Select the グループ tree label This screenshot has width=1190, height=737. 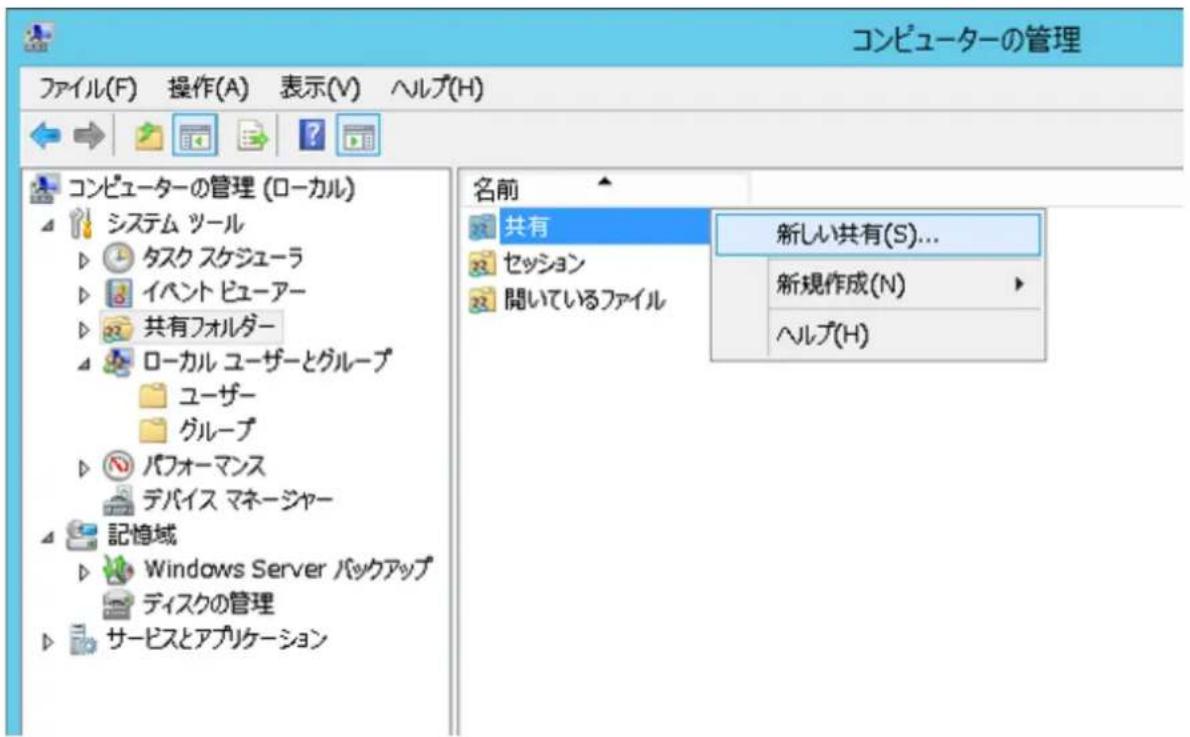point(217,430)
